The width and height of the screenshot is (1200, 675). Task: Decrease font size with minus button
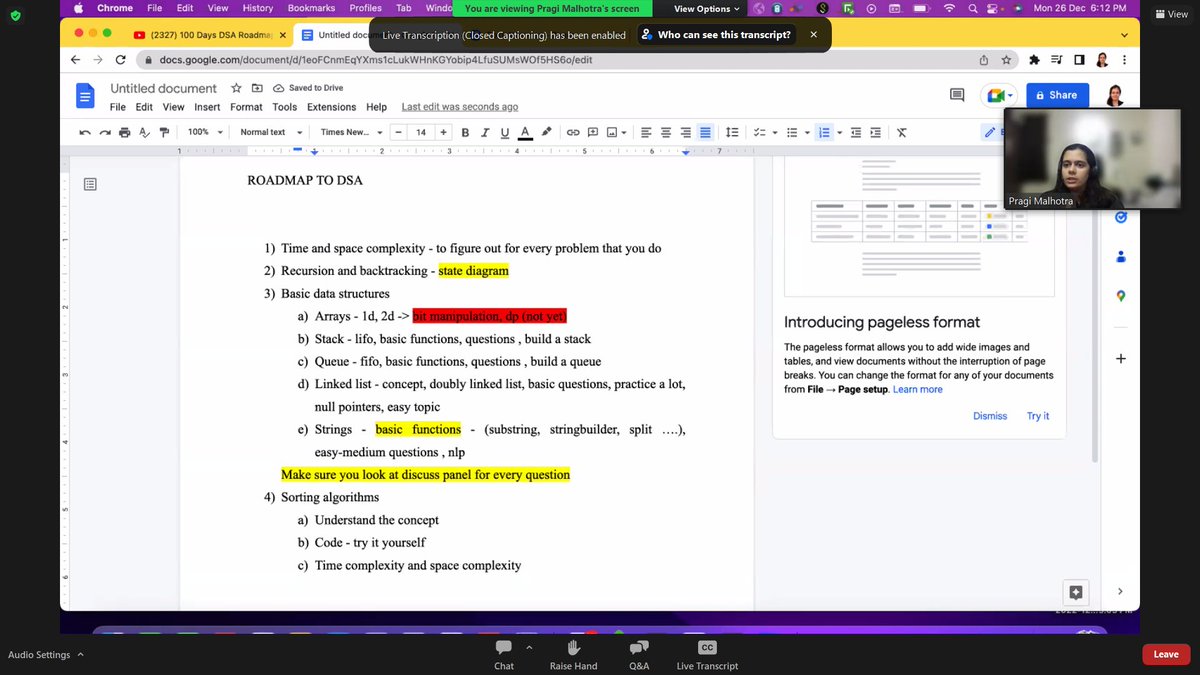[398, 132]
